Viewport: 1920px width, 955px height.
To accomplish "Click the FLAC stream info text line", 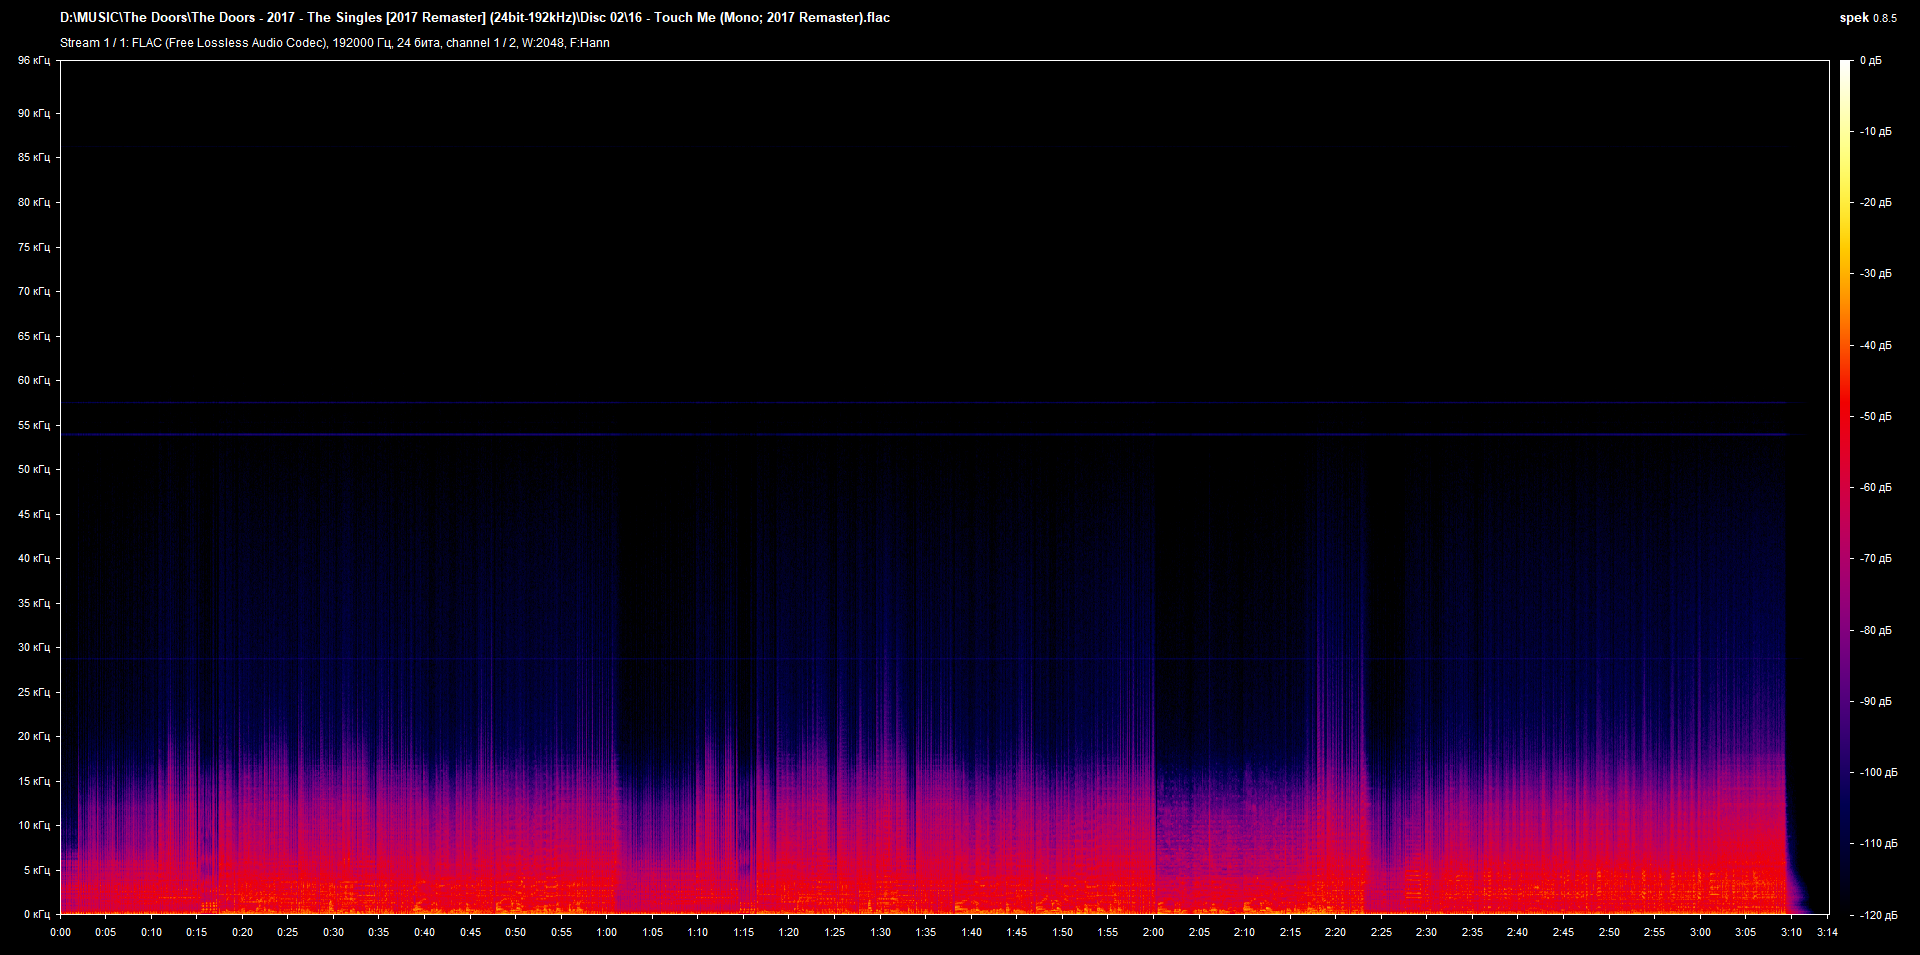I will [334, 43].
